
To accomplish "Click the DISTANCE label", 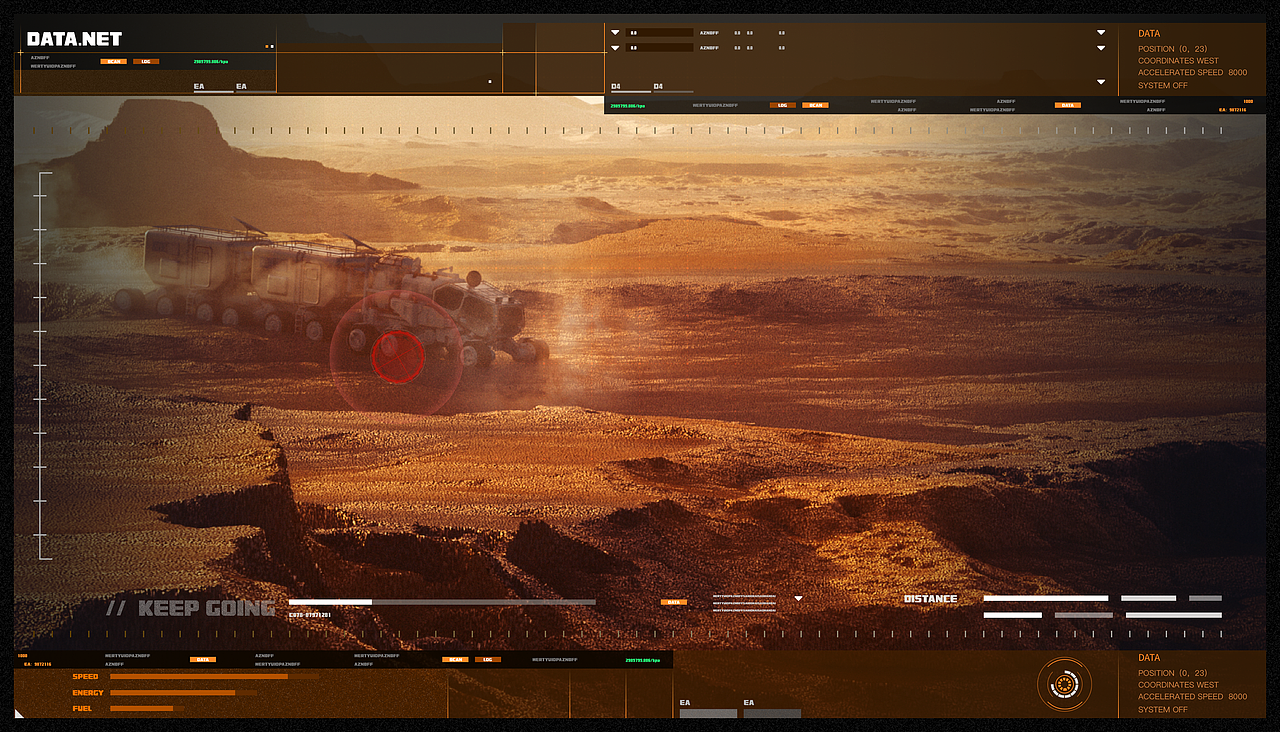I will click(x=930, y=599).
